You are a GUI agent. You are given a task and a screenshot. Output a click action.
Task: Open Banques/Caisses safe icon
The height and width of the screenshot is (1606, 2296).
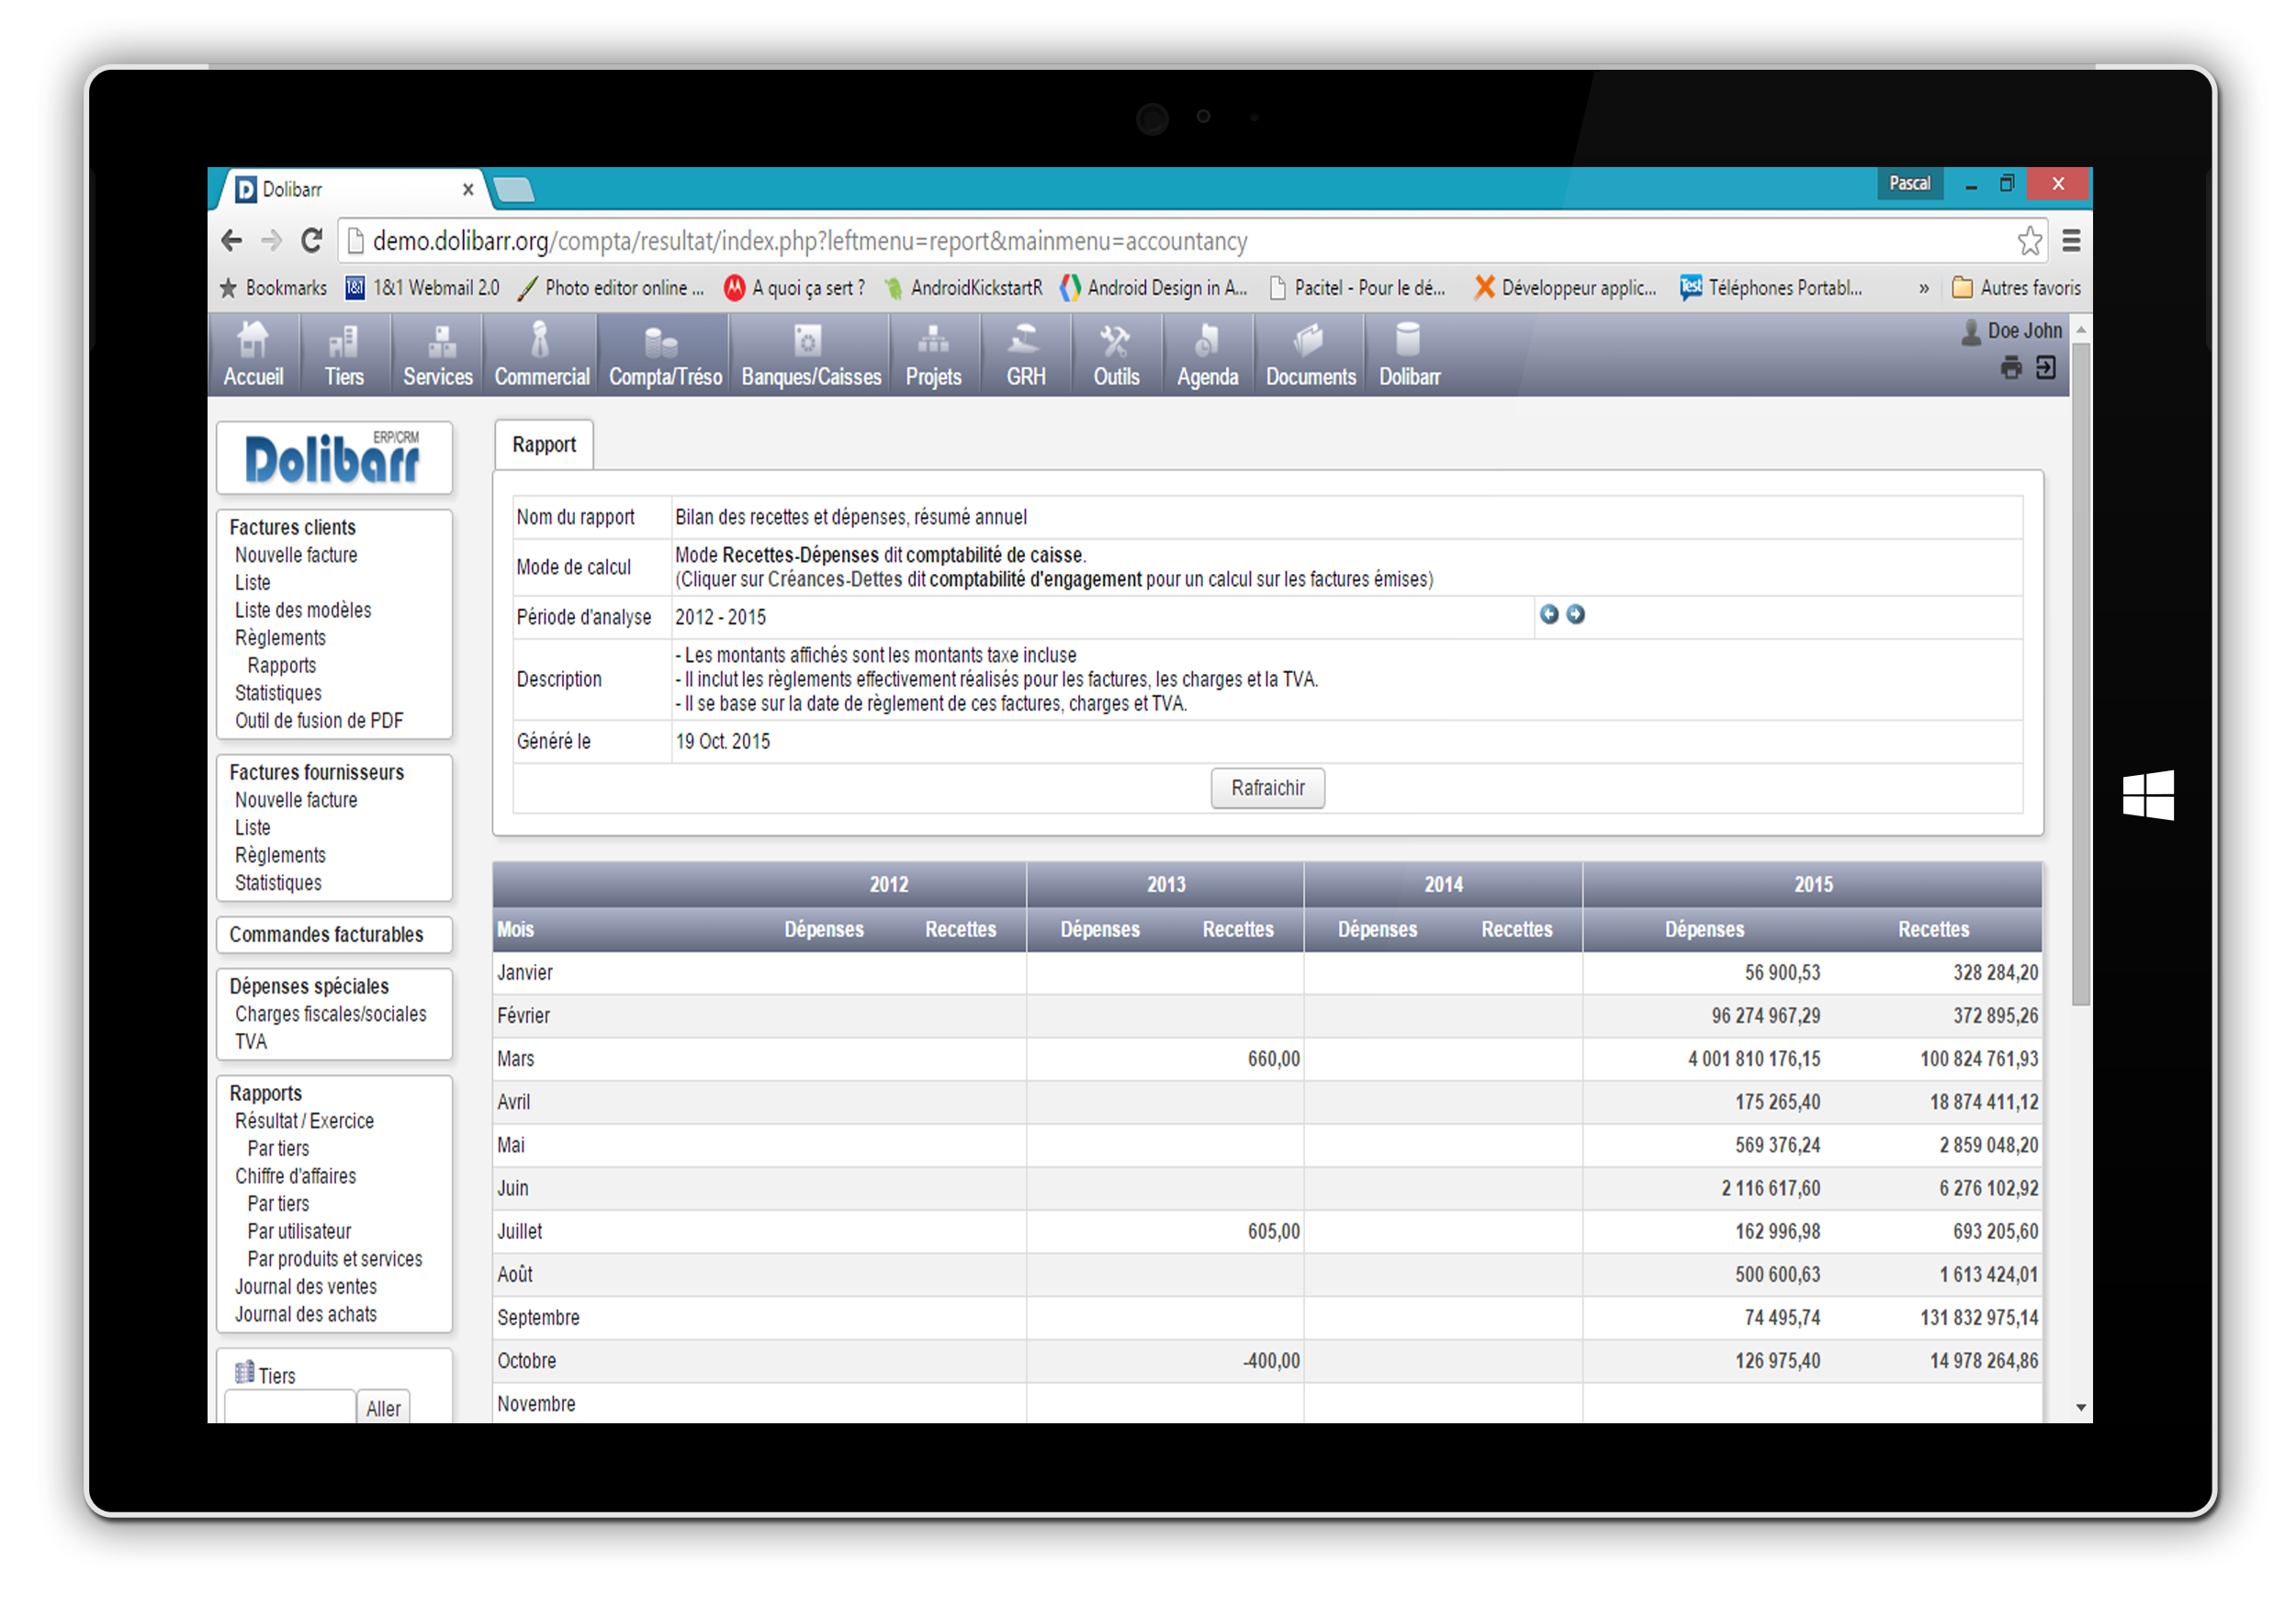pos(808,342)
